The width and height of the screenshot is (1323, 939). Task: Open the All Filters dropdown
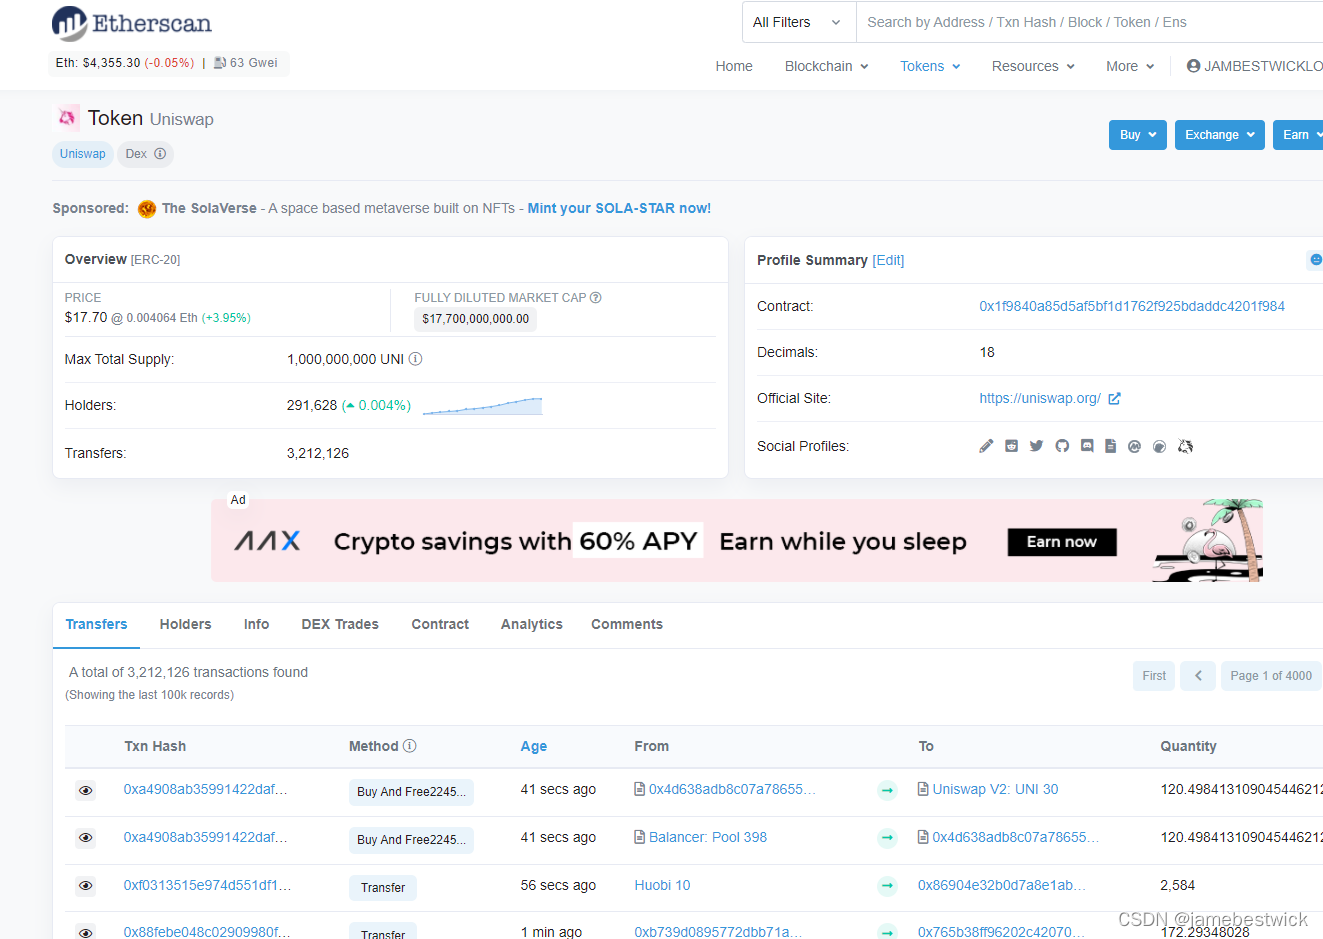click(x=799, y=22)
